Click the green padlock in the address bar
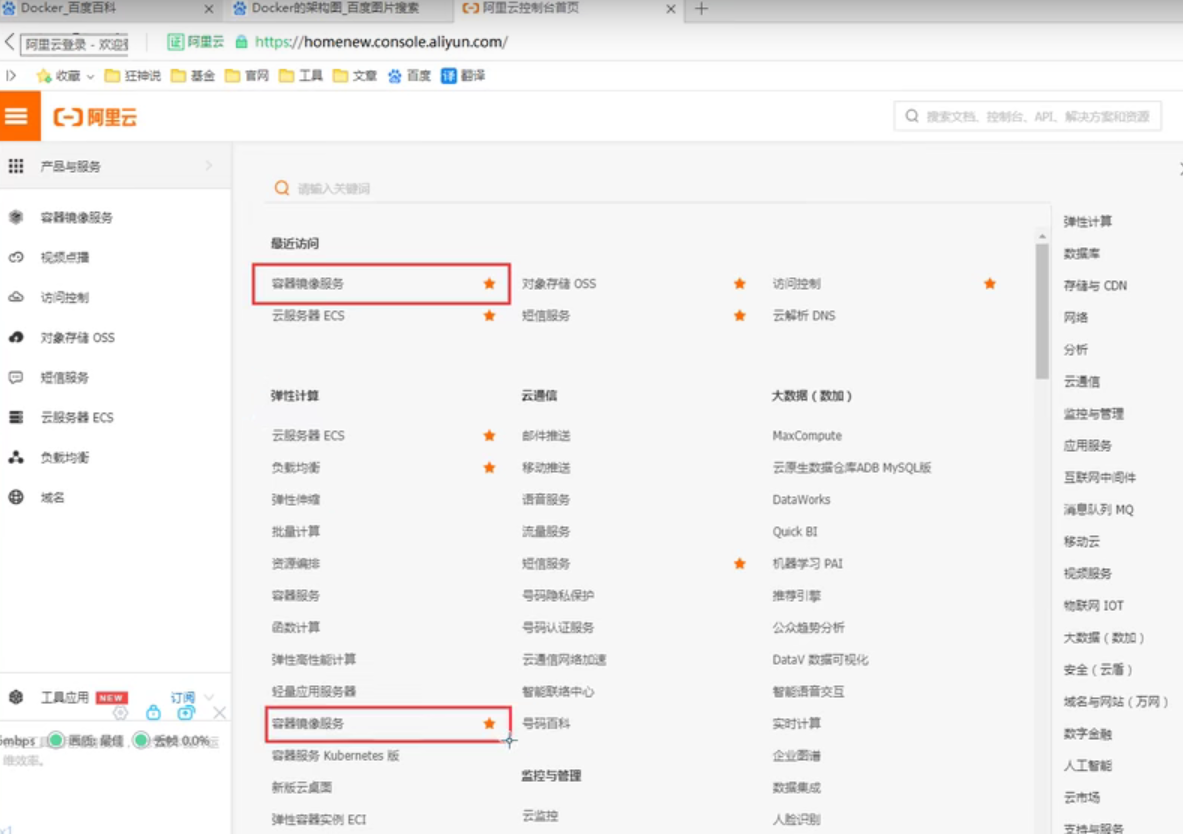1183x834 pixels. tap(241, 42)
